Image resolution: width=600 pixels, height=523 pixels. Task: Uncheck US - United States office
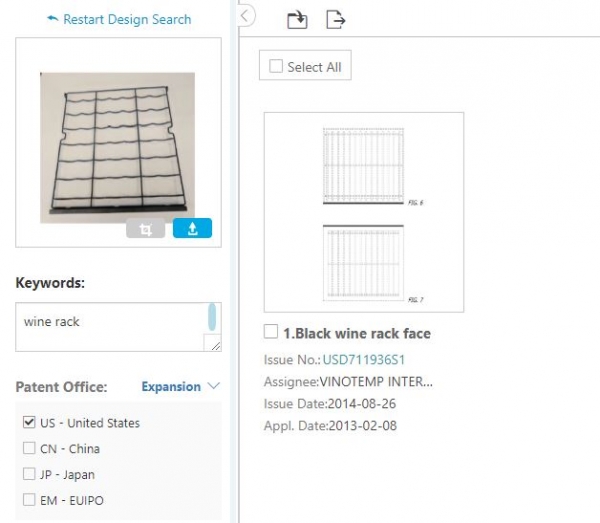[29, 423]
